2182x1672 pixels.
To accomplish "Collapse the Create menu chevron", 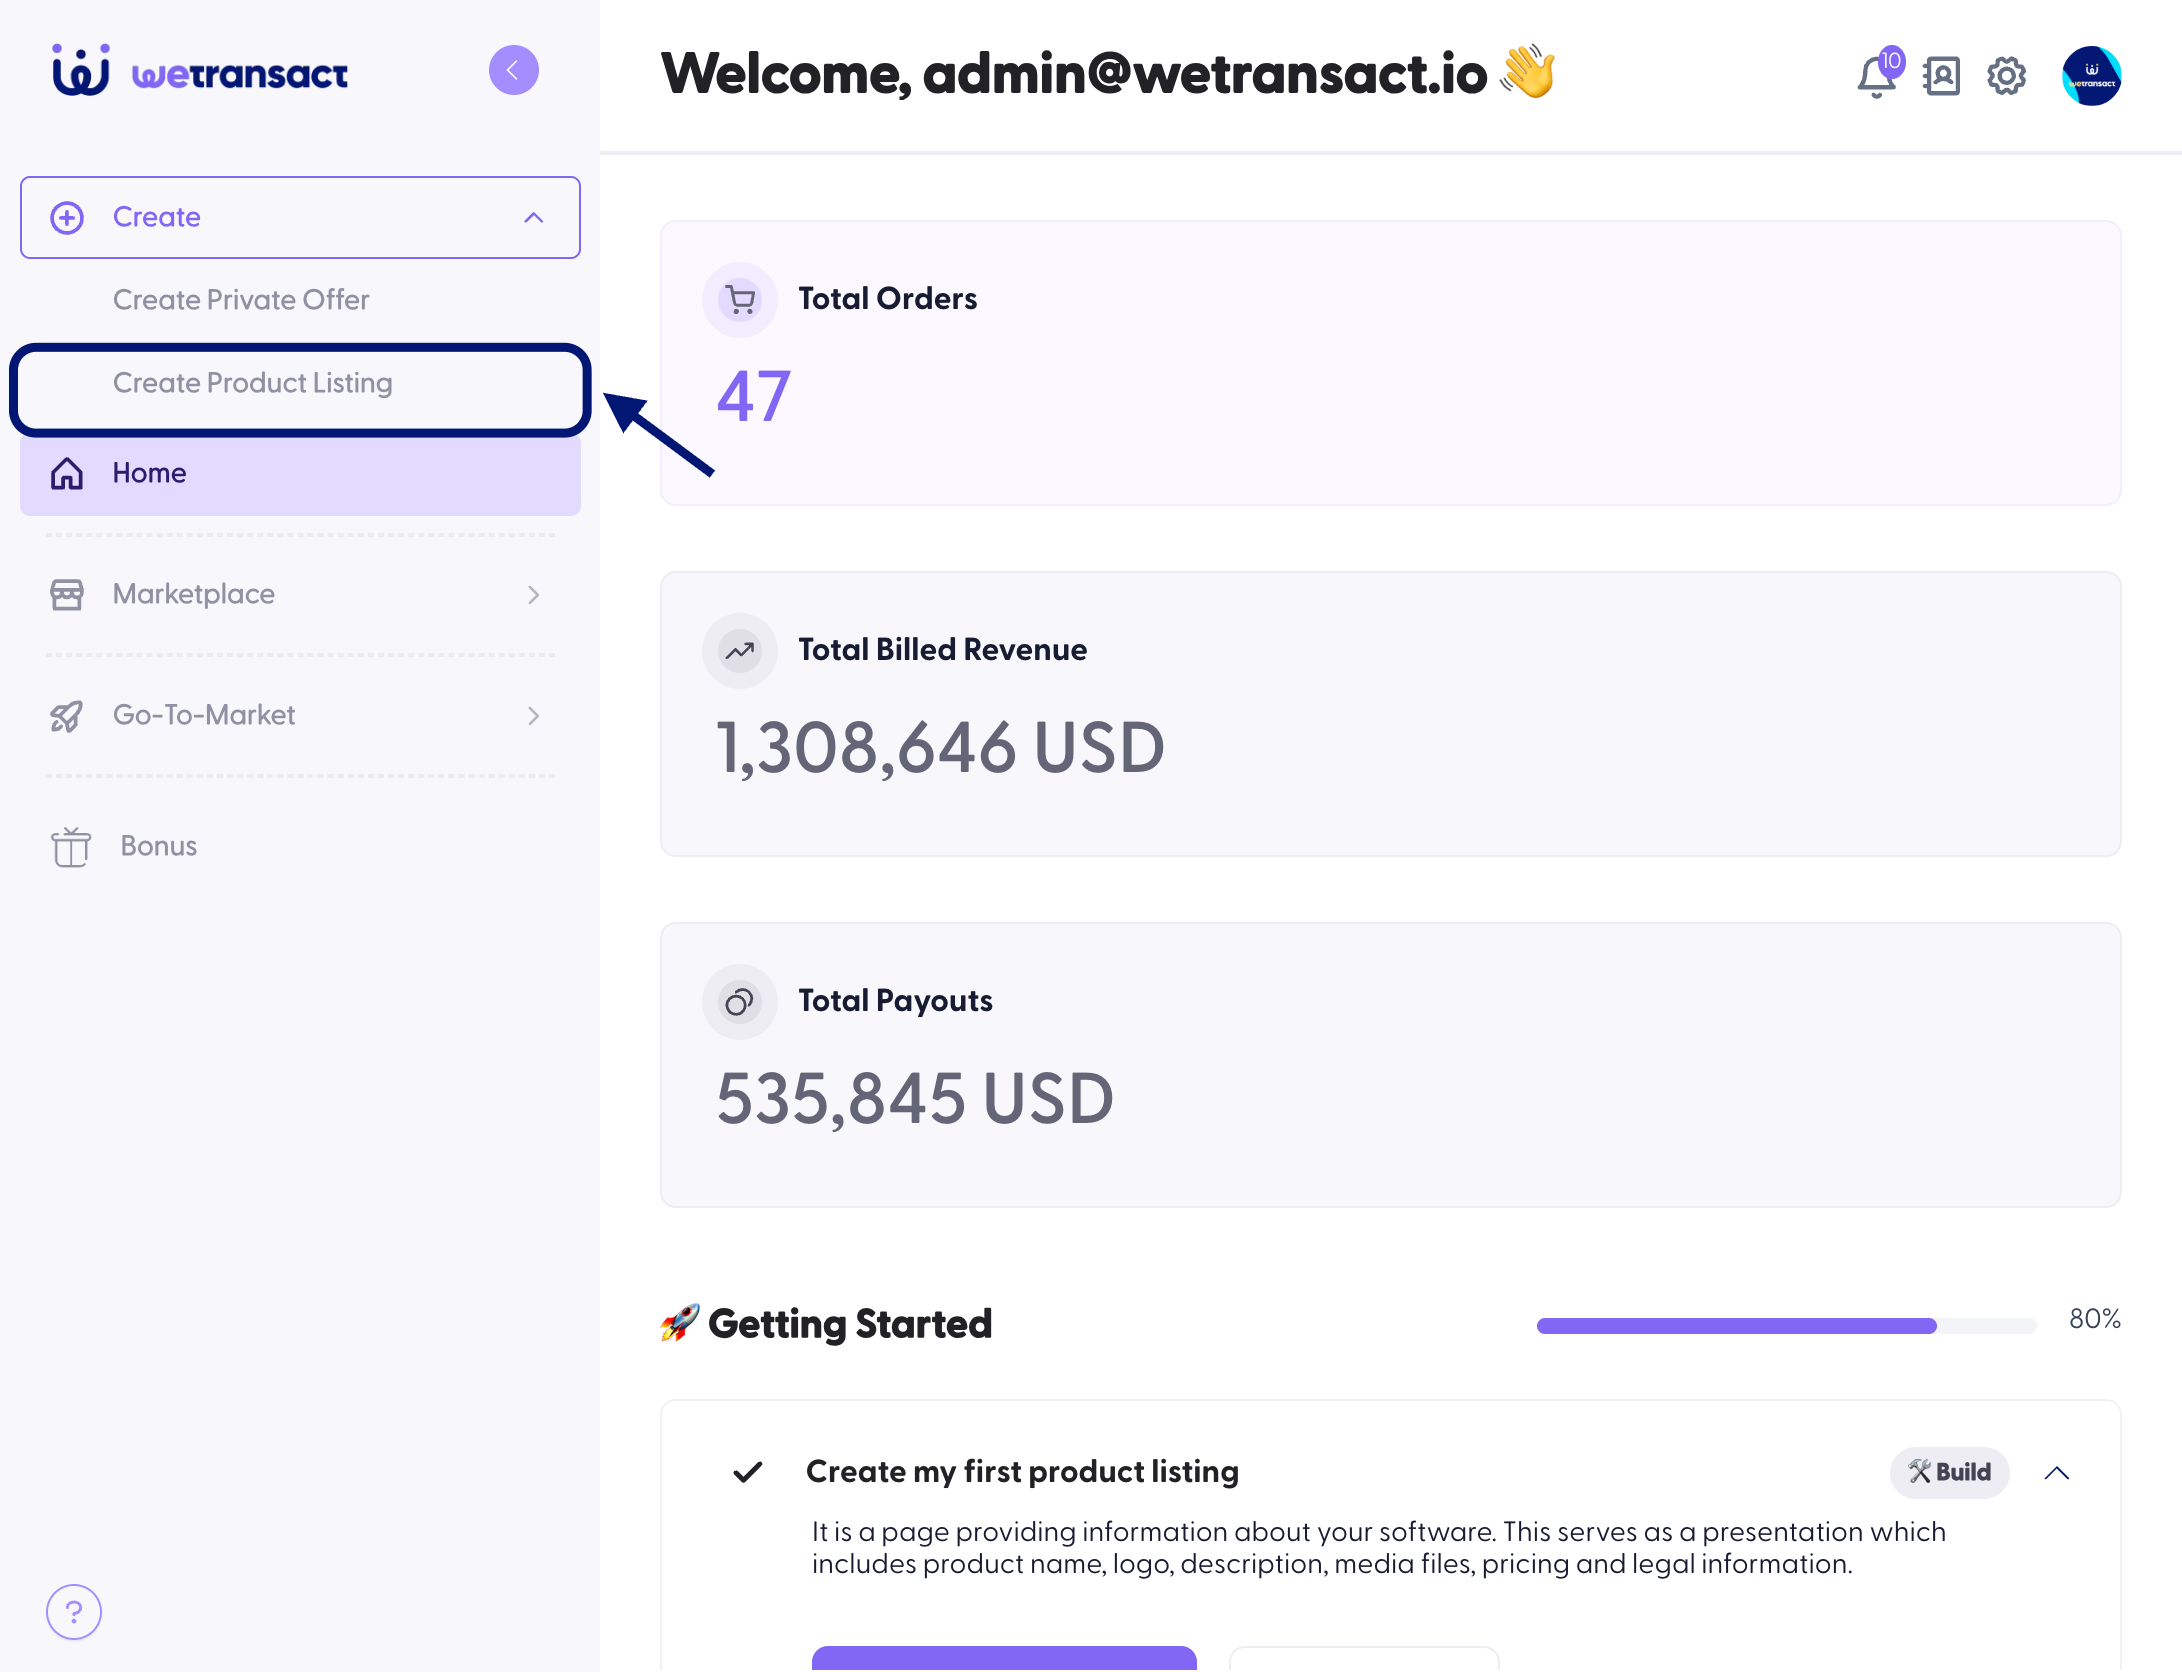I will pos(534,217).
